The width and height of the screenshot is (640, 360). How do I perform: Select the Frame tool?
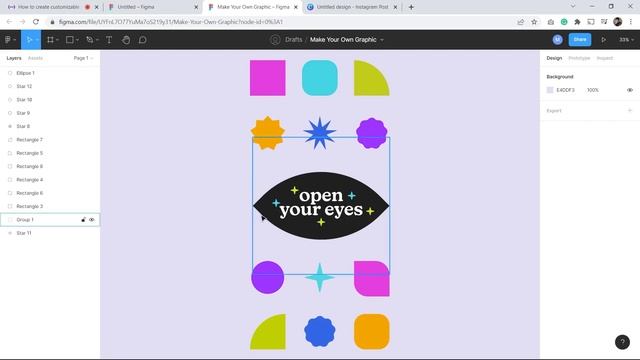tap(50, 40)
